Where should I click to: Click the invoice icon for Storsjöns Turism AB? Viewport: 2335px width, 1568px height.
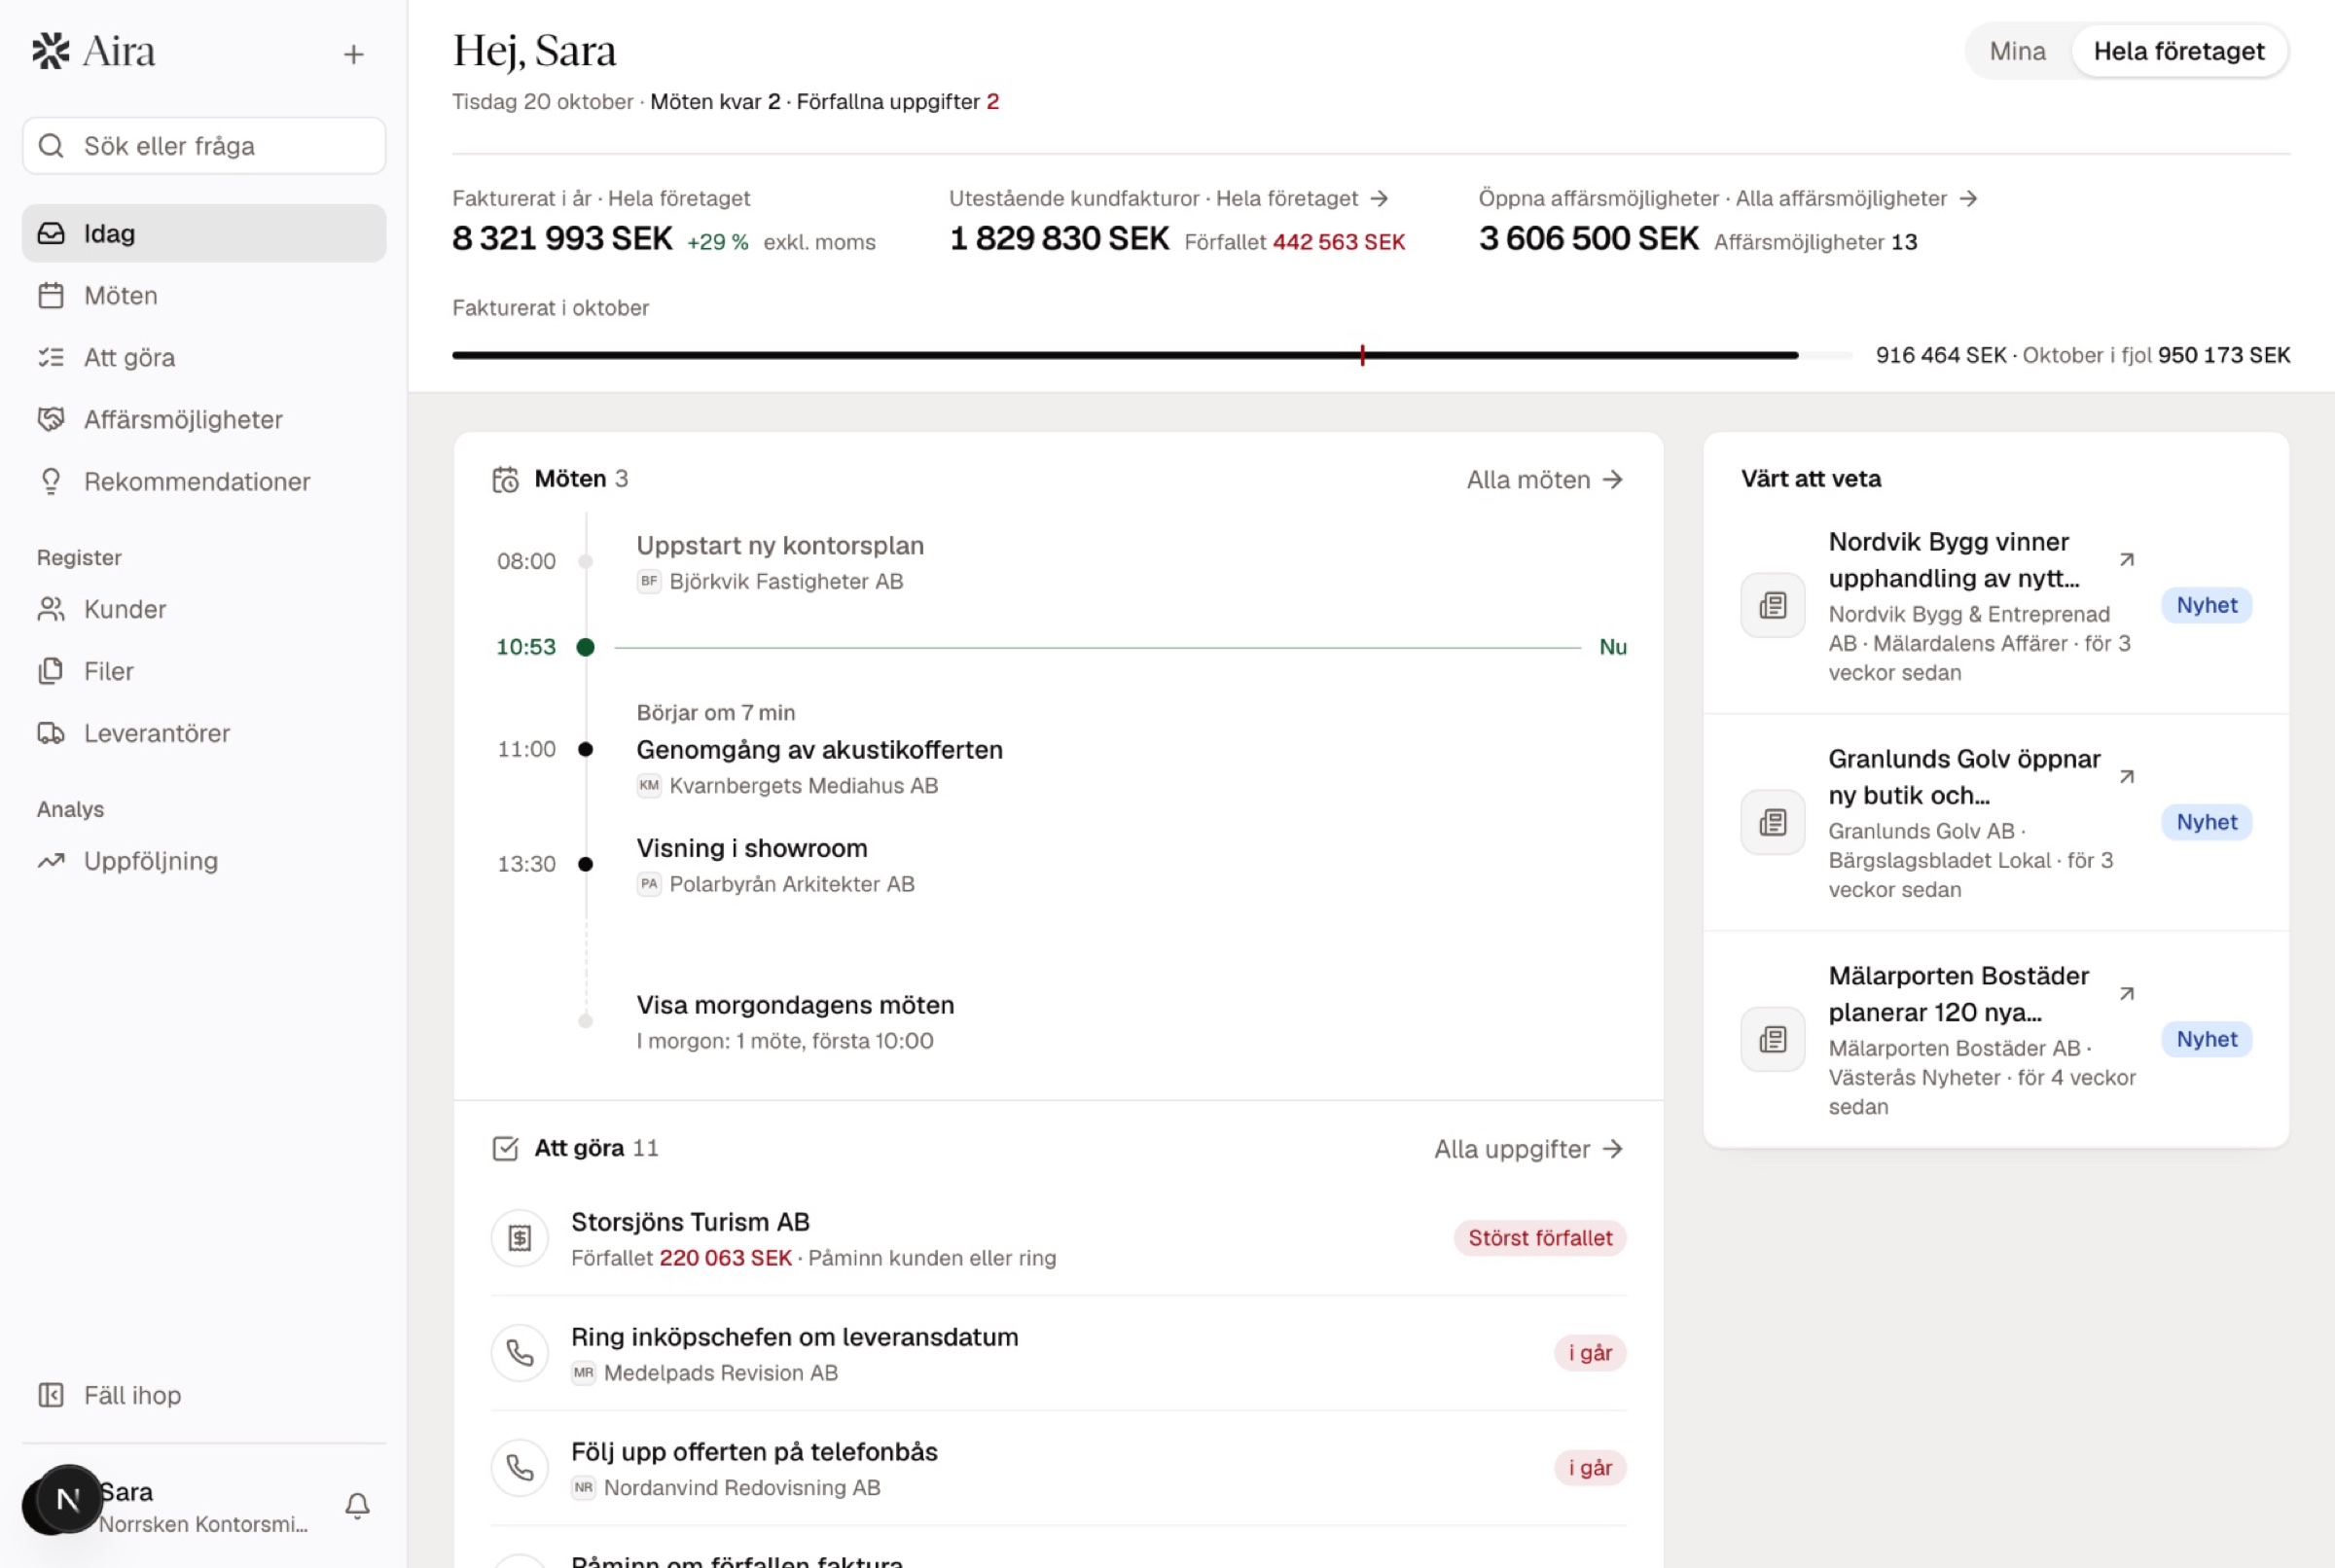click(x=520, y=1239)
